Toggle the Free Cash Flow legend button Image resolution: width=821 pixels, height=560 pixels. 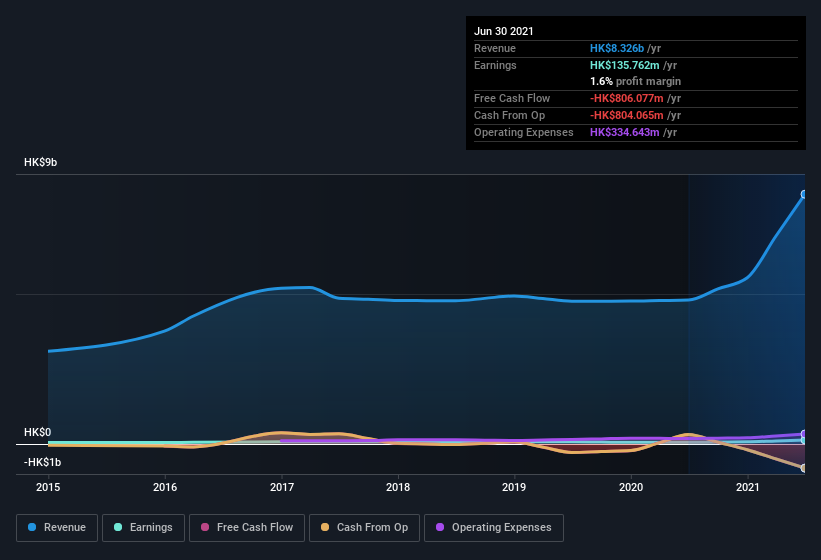pyautogui.click(x=247, y=528)
